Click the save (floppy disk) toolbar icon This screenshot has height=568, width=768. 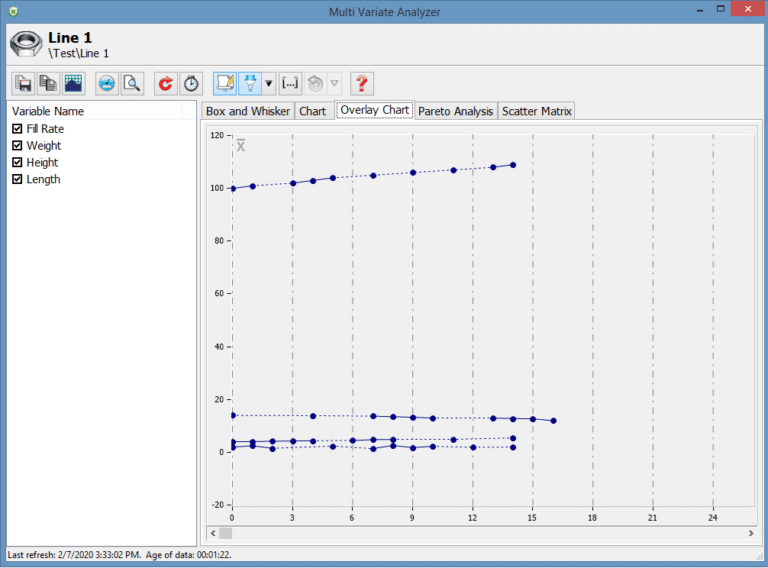tap(23, 83)
